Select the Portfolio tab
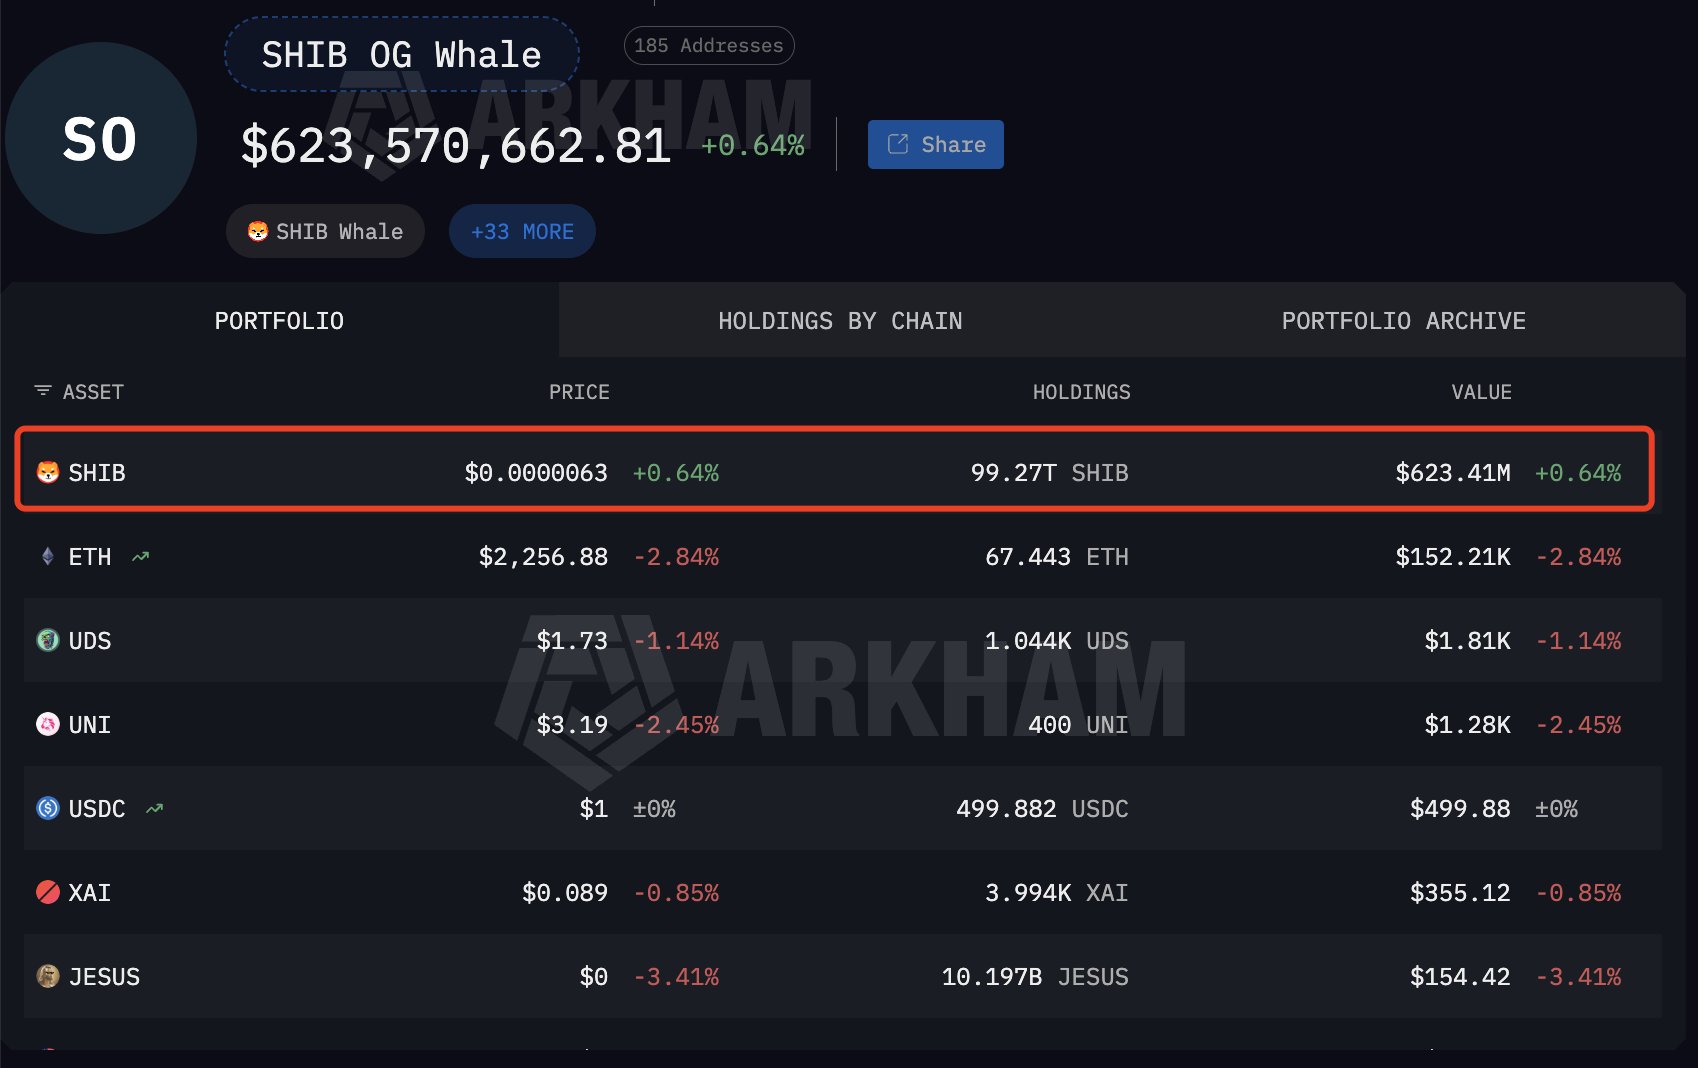The image size is (1698, 1068). pyautogui.click(x=279, y=321)
